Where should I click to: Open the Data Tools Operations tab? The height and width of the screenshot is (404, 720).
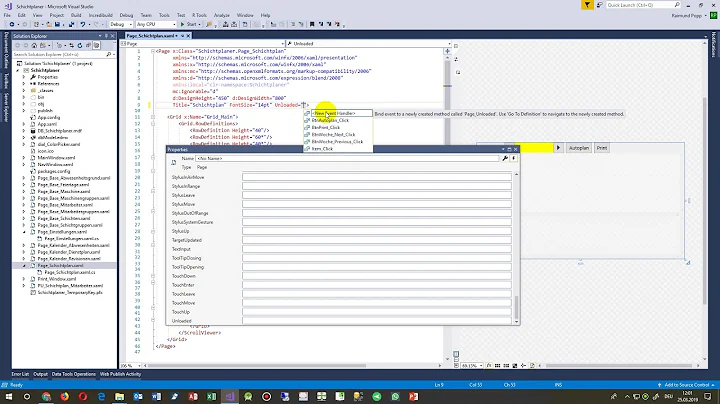pos(73,374)
